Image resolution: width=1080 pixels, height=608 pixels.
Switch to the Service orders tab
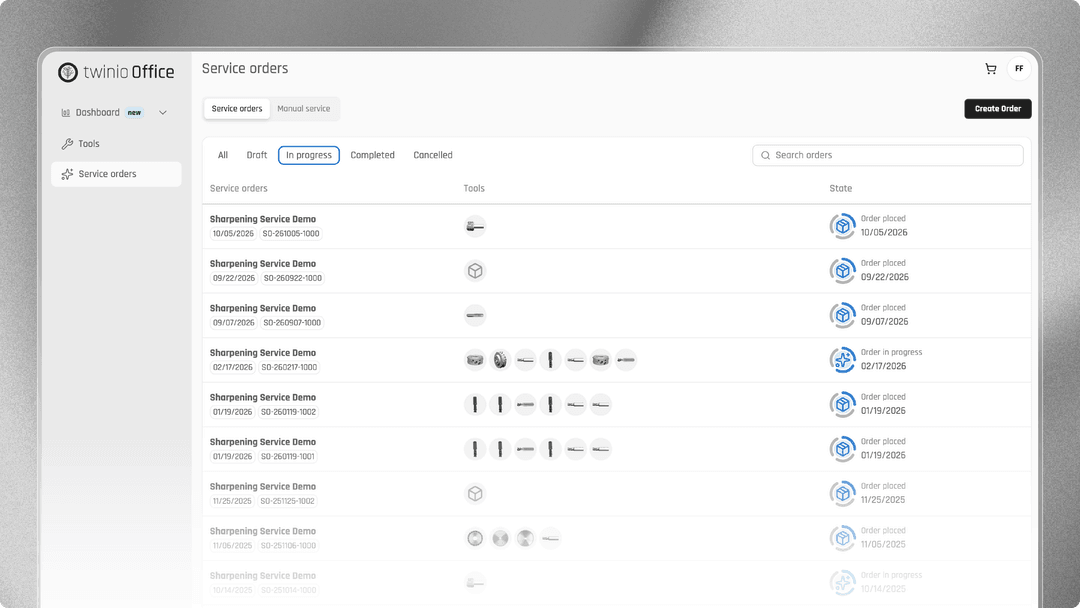tap(237, 109)
